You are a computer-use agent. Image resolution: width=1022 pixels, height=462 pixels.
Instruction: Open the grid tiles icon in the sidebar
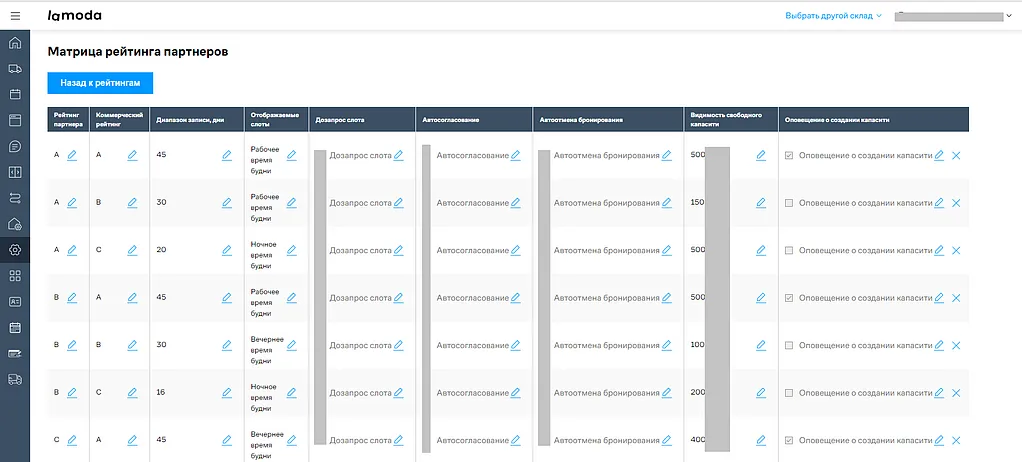click(15, 276)
